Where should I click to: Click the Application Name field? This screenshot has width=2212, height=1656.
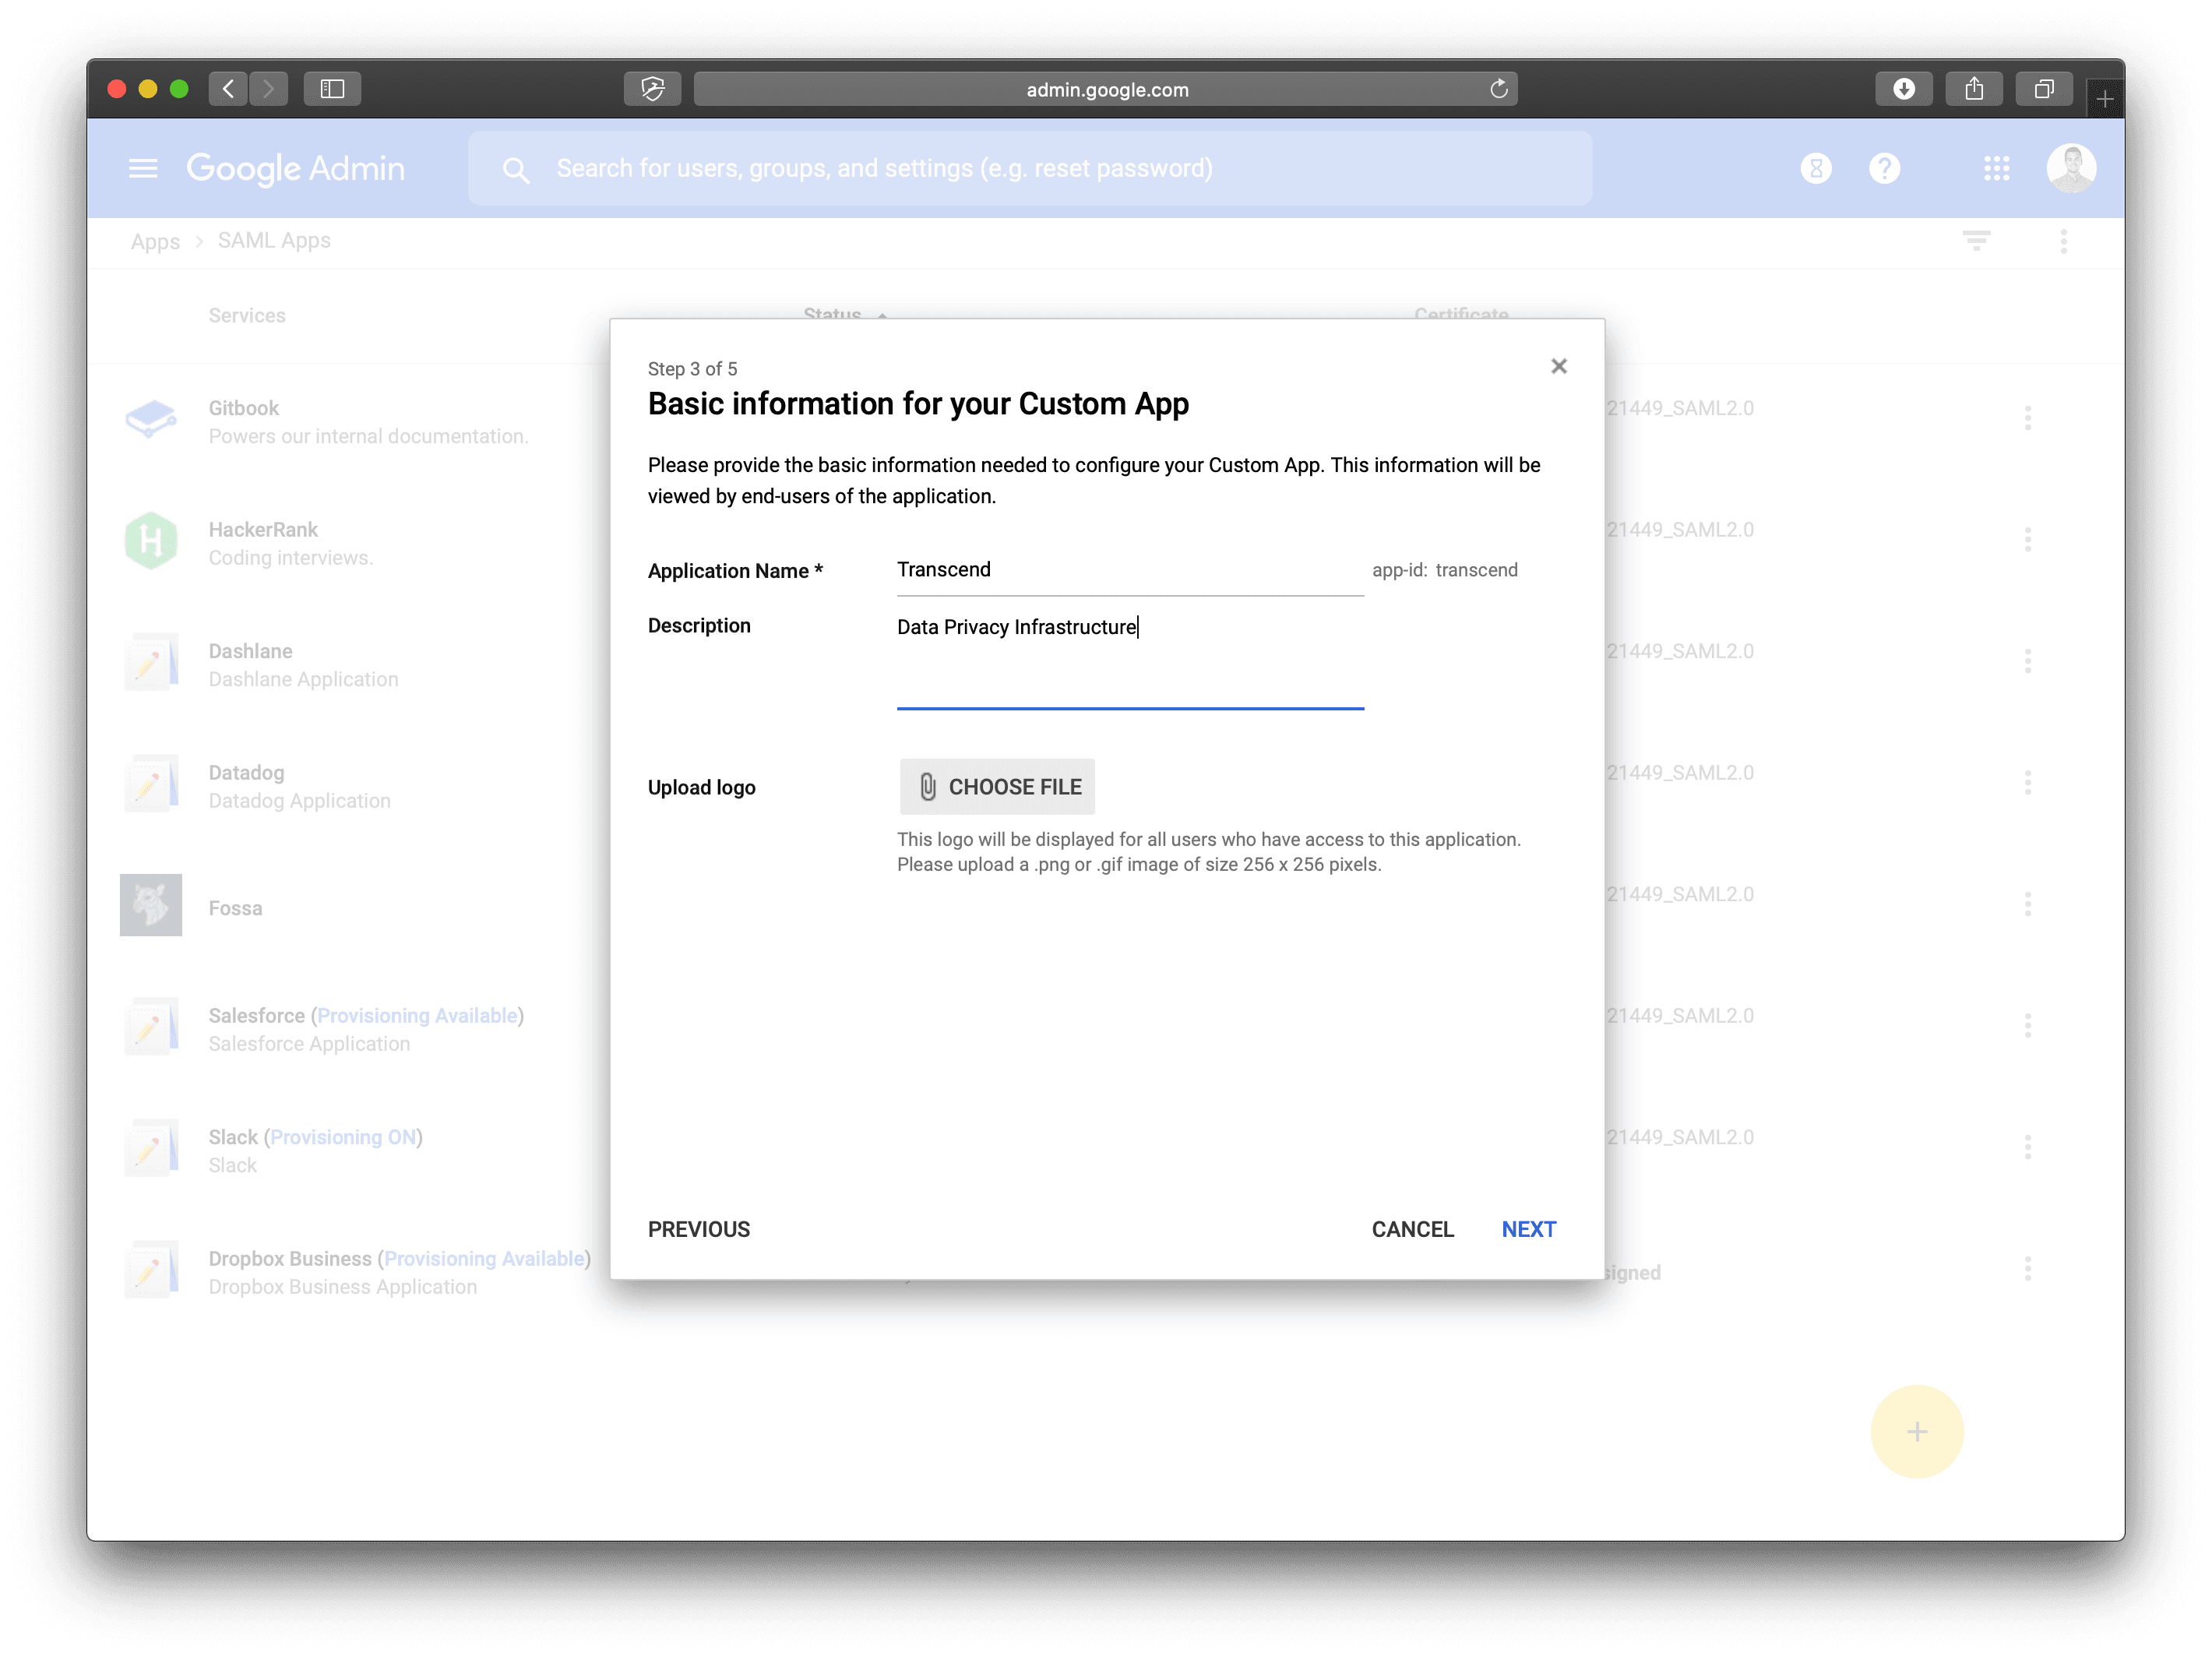pos(1129,570)
